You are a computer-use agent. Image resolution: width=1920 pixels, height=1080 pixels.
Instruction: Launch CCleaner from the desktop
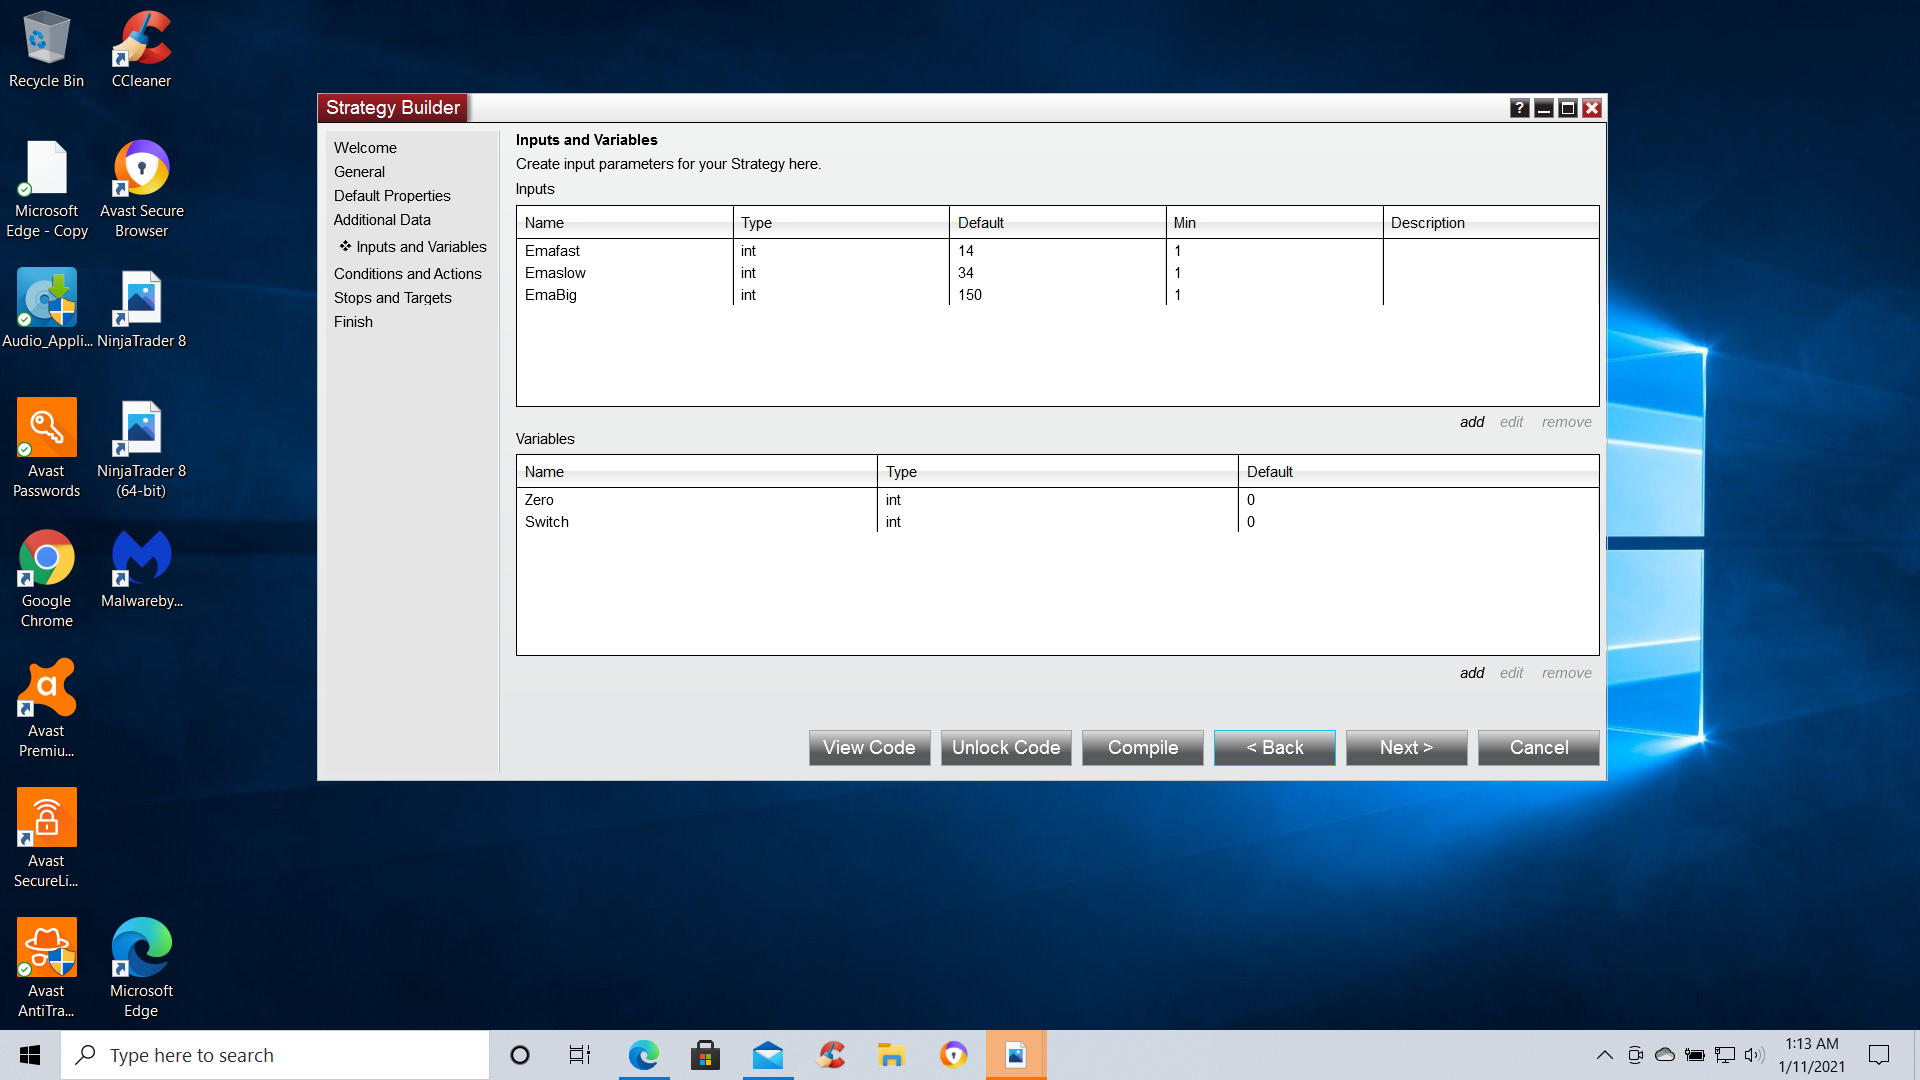pos(141,50)
